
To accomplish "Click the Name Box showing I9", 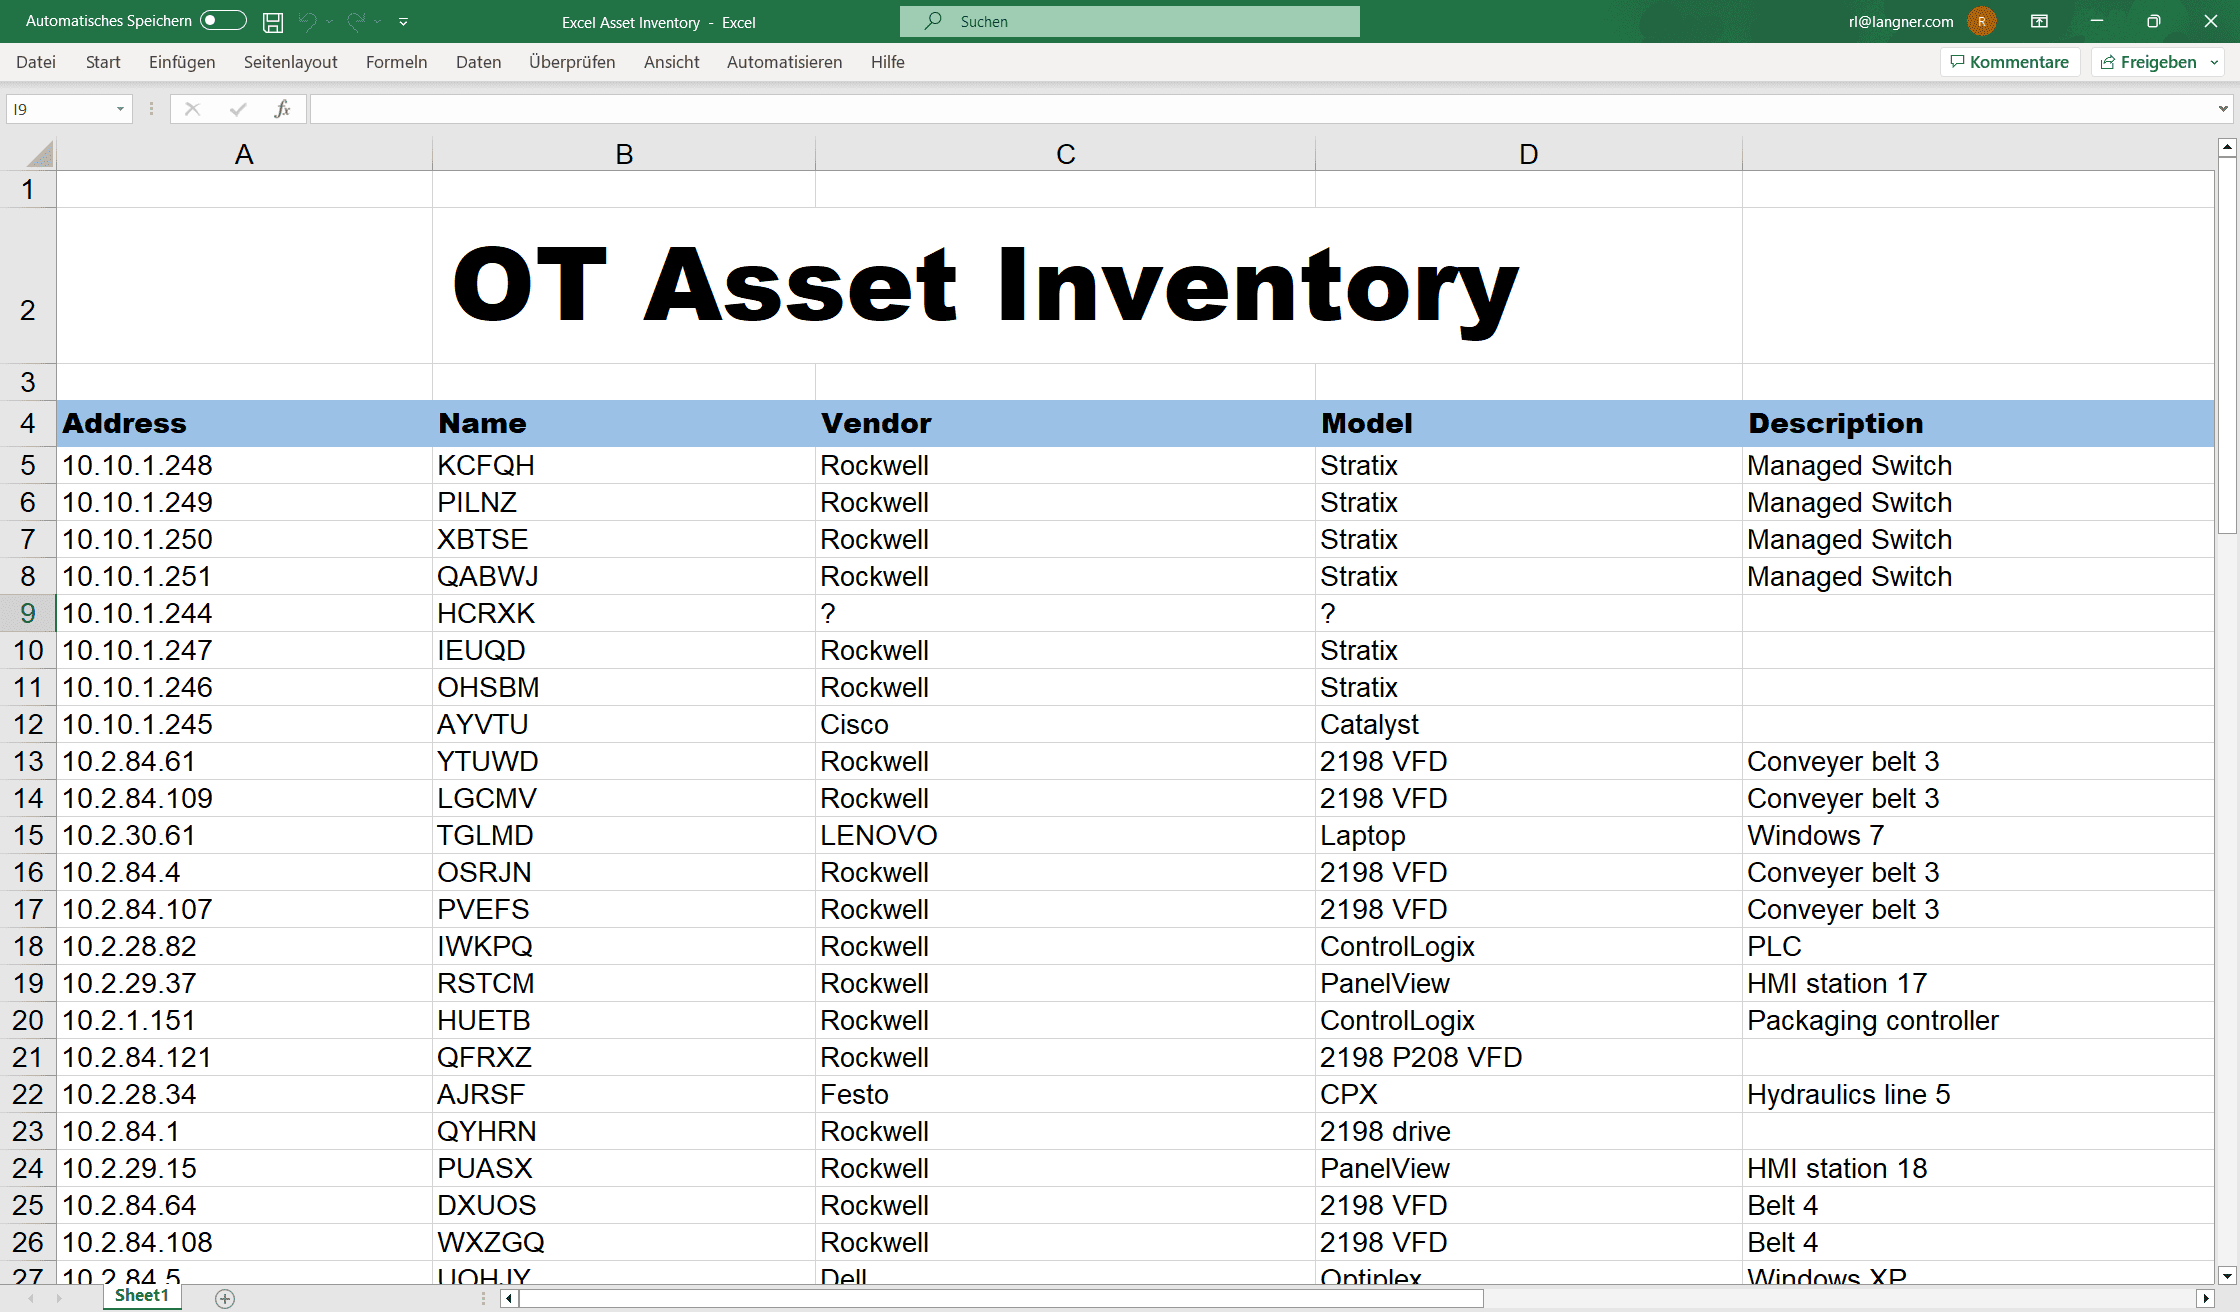I will 58,109.
